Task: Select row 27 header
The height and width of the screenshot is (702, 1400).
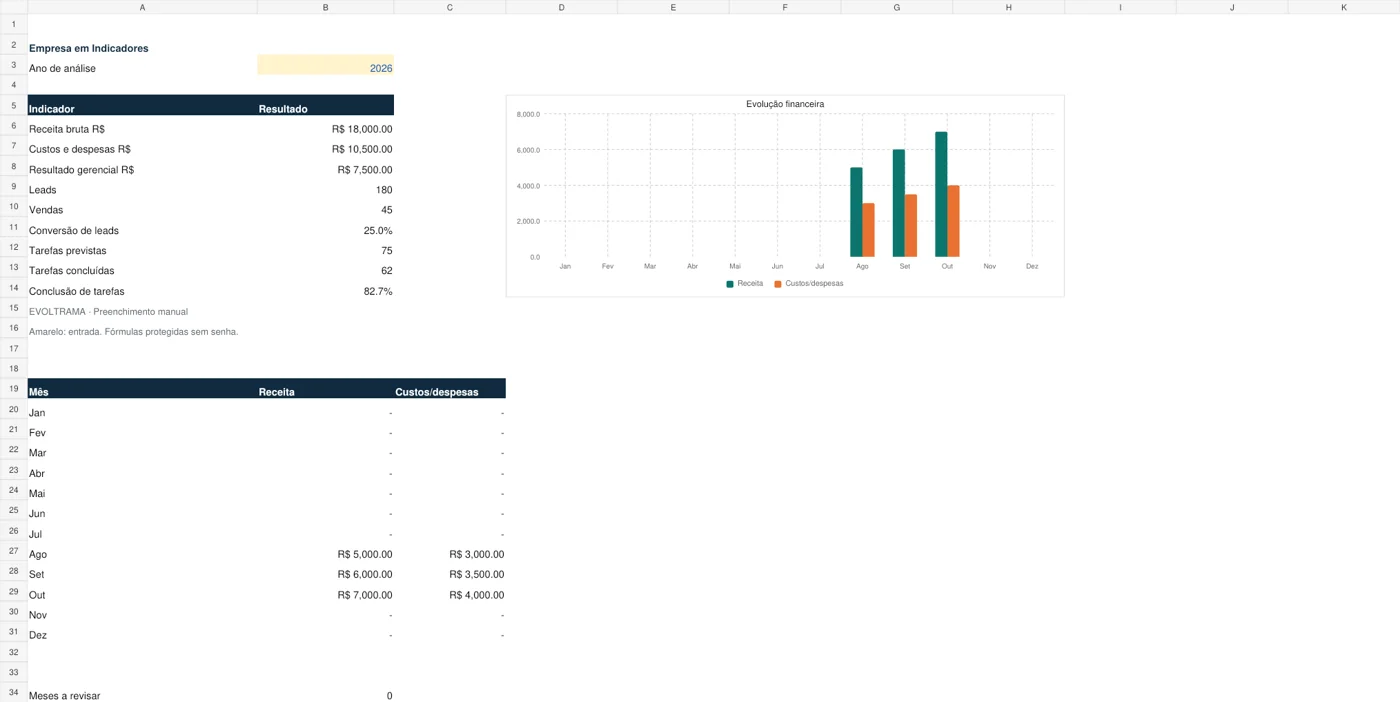Action: coord(13,550)
